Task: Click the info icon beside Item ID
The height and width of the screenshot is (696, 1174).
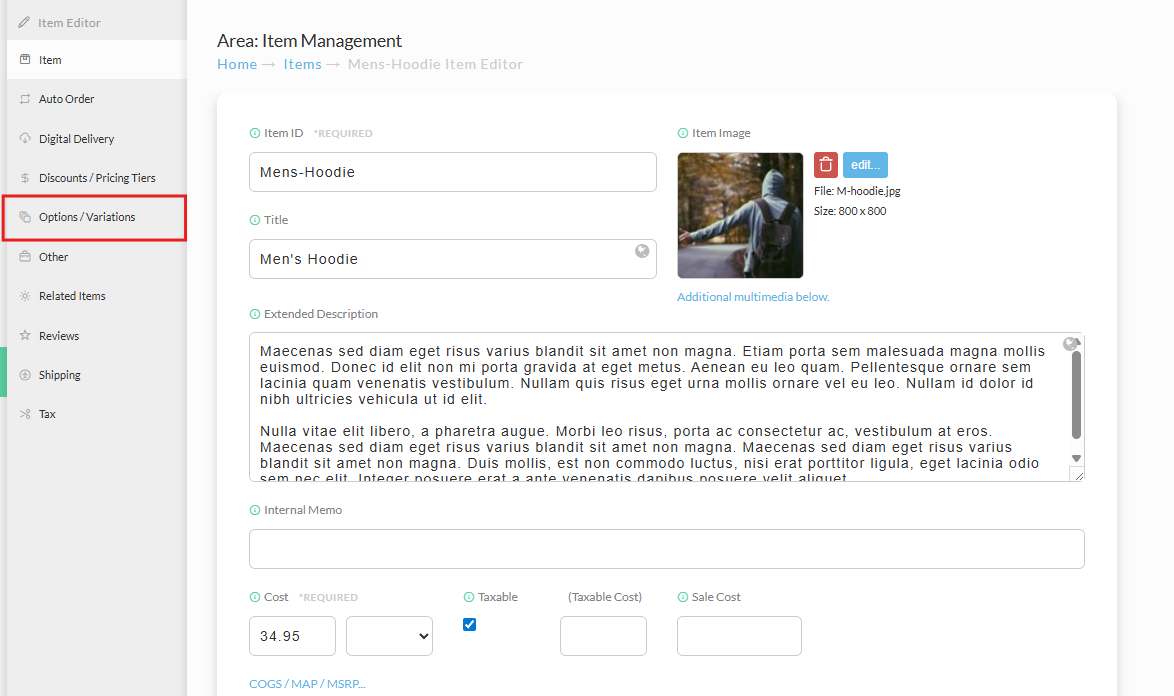Action: tap(255, 133)
